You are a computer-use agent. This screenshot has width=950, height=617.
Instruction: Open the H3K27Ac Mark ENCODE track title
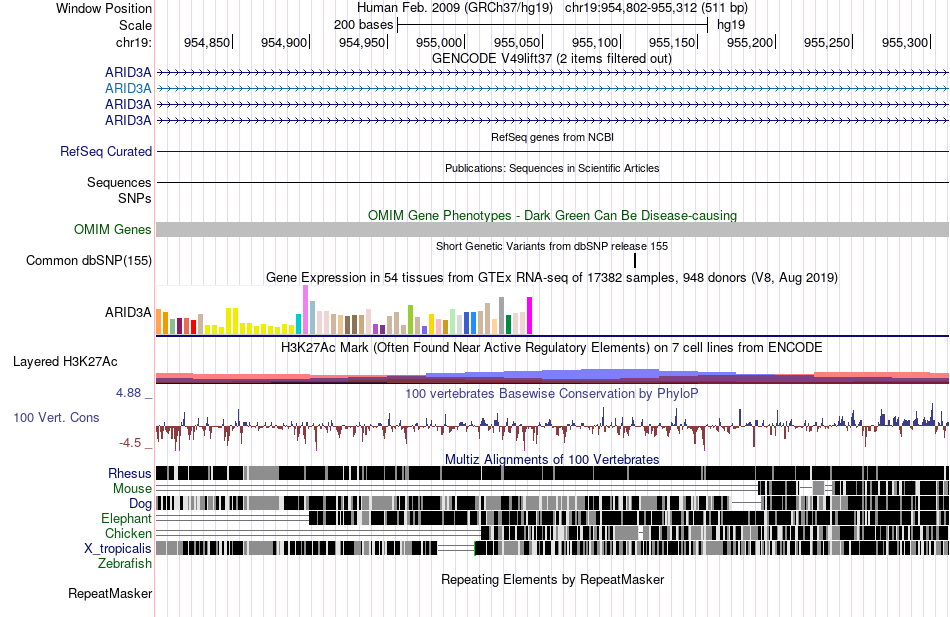pyautogui.click(x=552, y=348)
